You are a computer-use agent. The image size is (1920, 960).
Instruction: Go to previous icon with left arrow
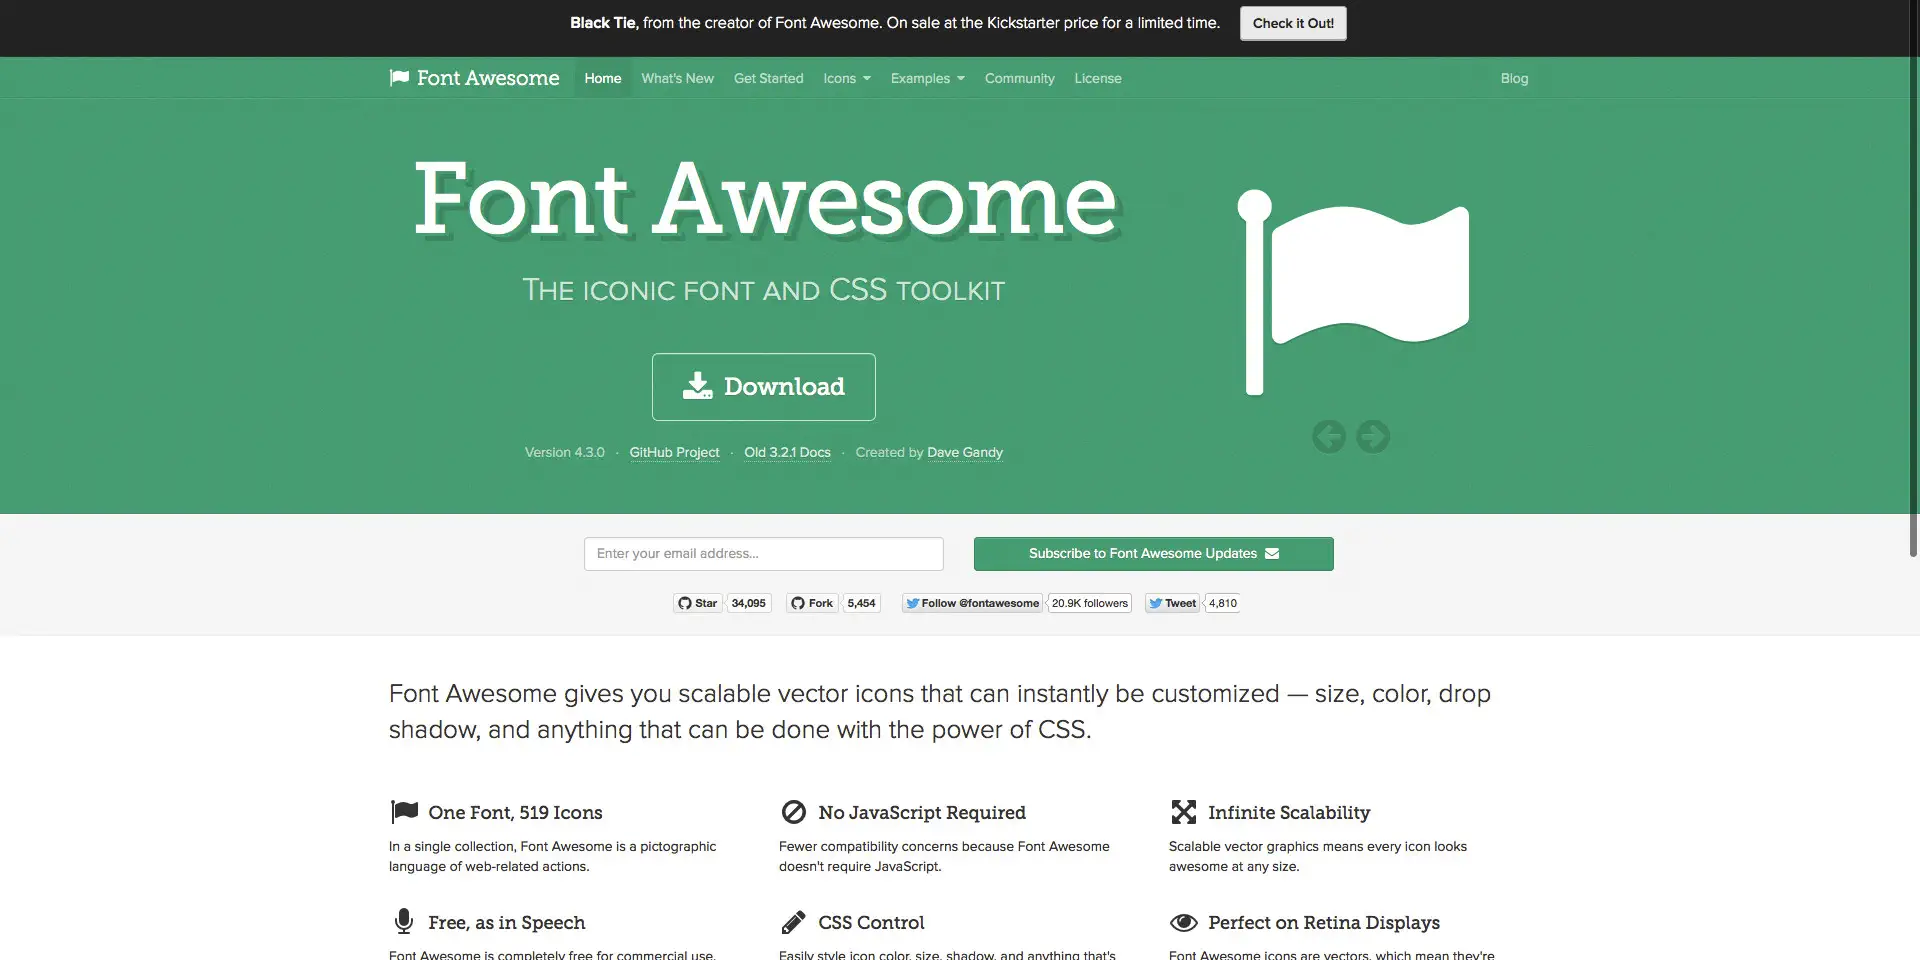click(1329, 436)
